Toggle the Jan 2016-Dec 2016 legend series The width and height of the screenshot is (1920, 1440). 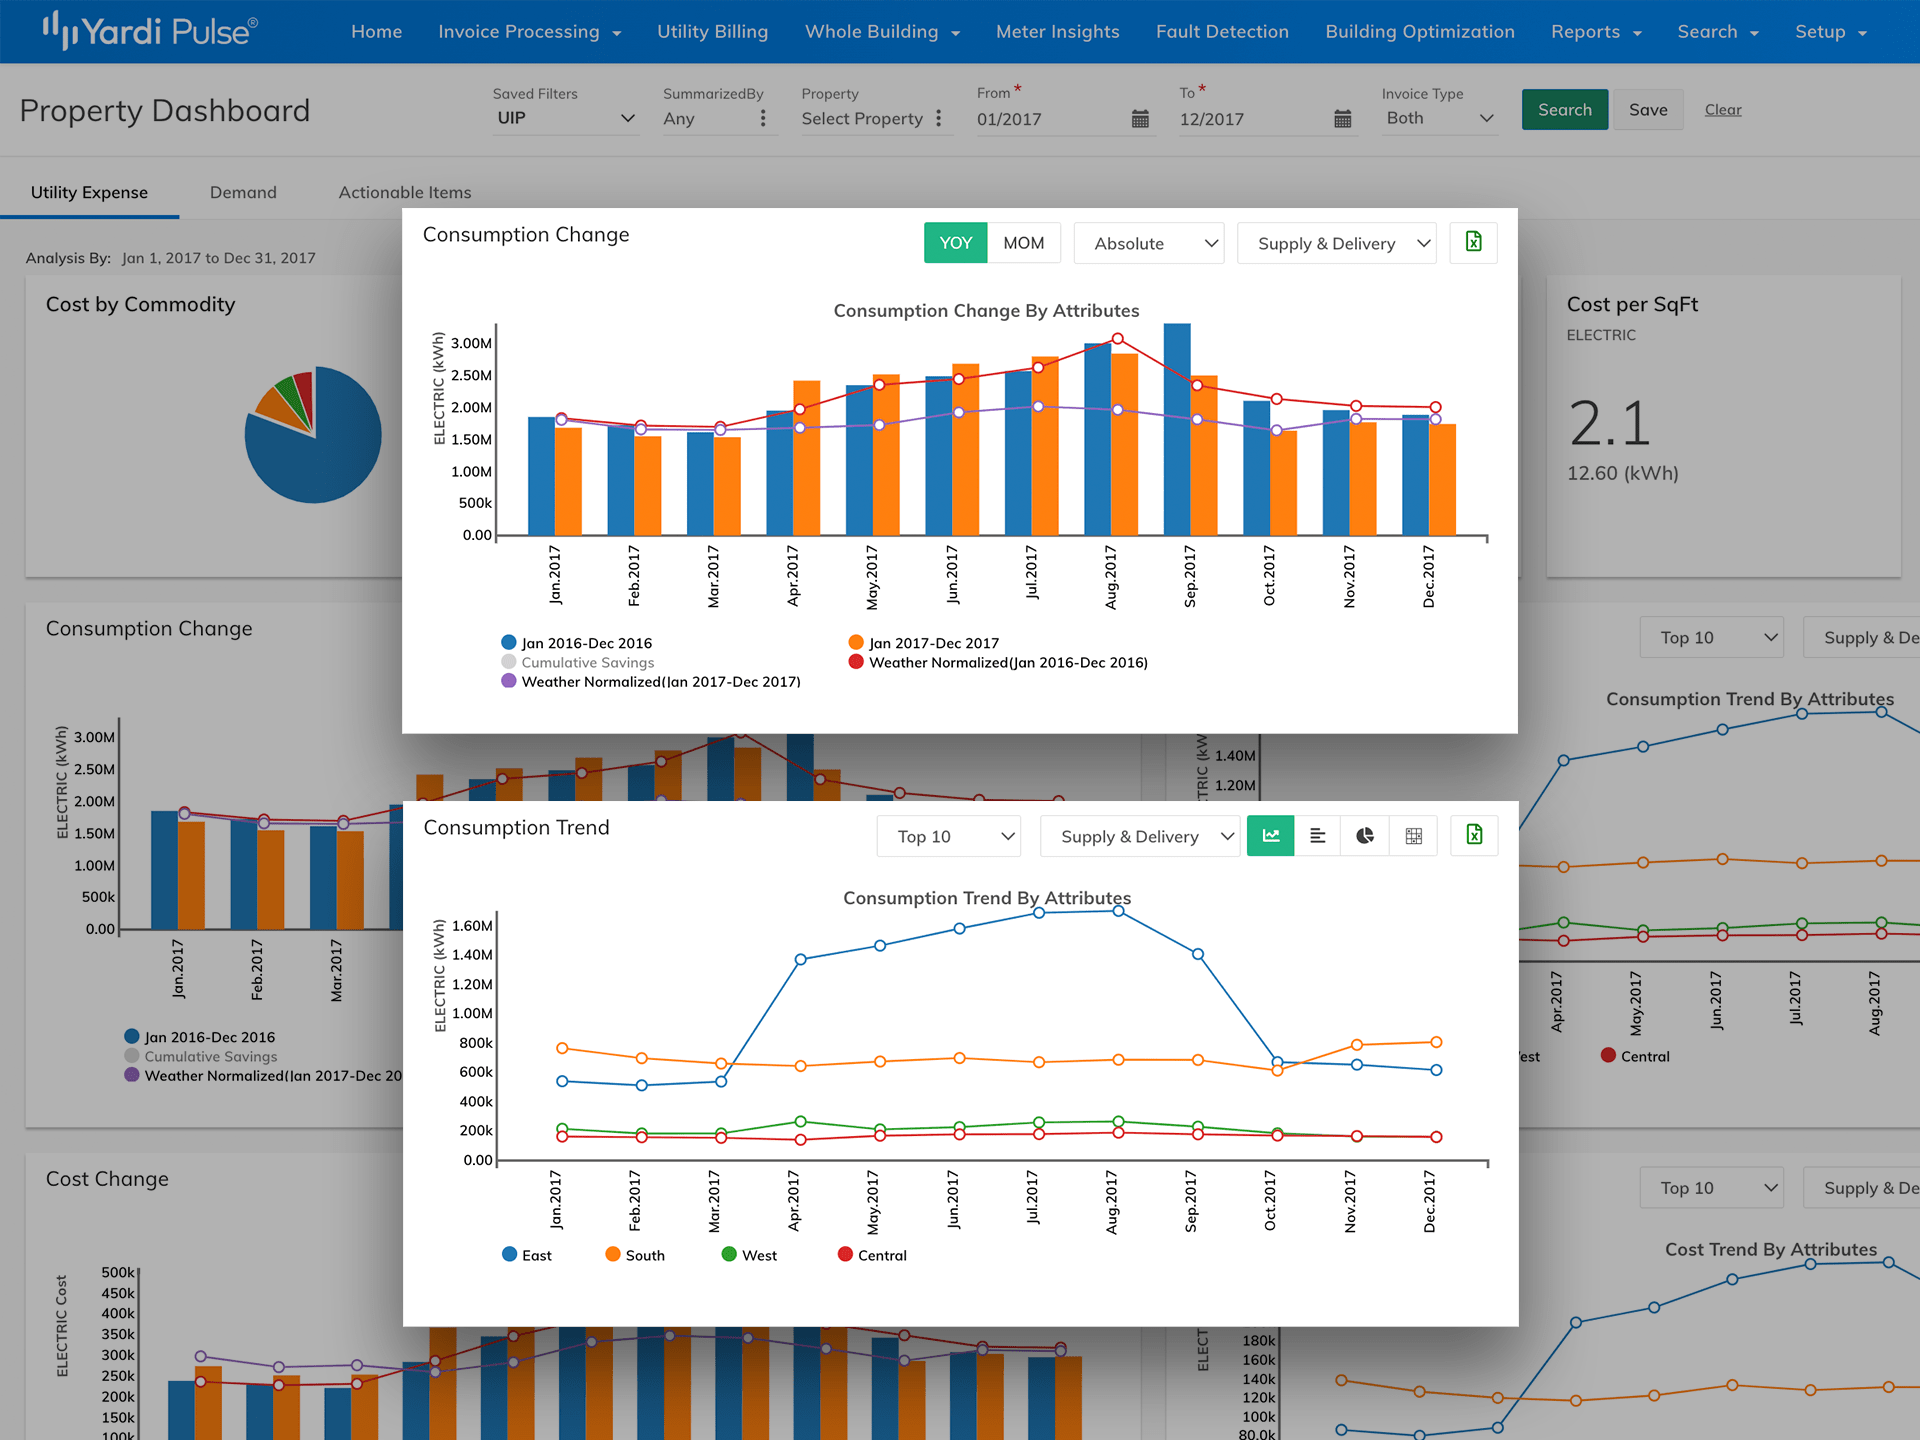[x=587, y=642]
